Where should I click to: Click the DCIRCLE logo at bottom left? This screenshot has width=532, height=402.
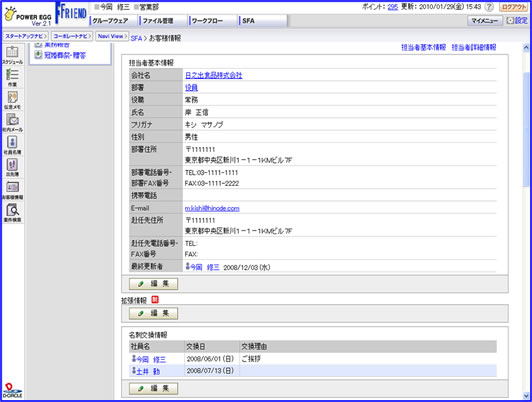click(x=12, y=390)
